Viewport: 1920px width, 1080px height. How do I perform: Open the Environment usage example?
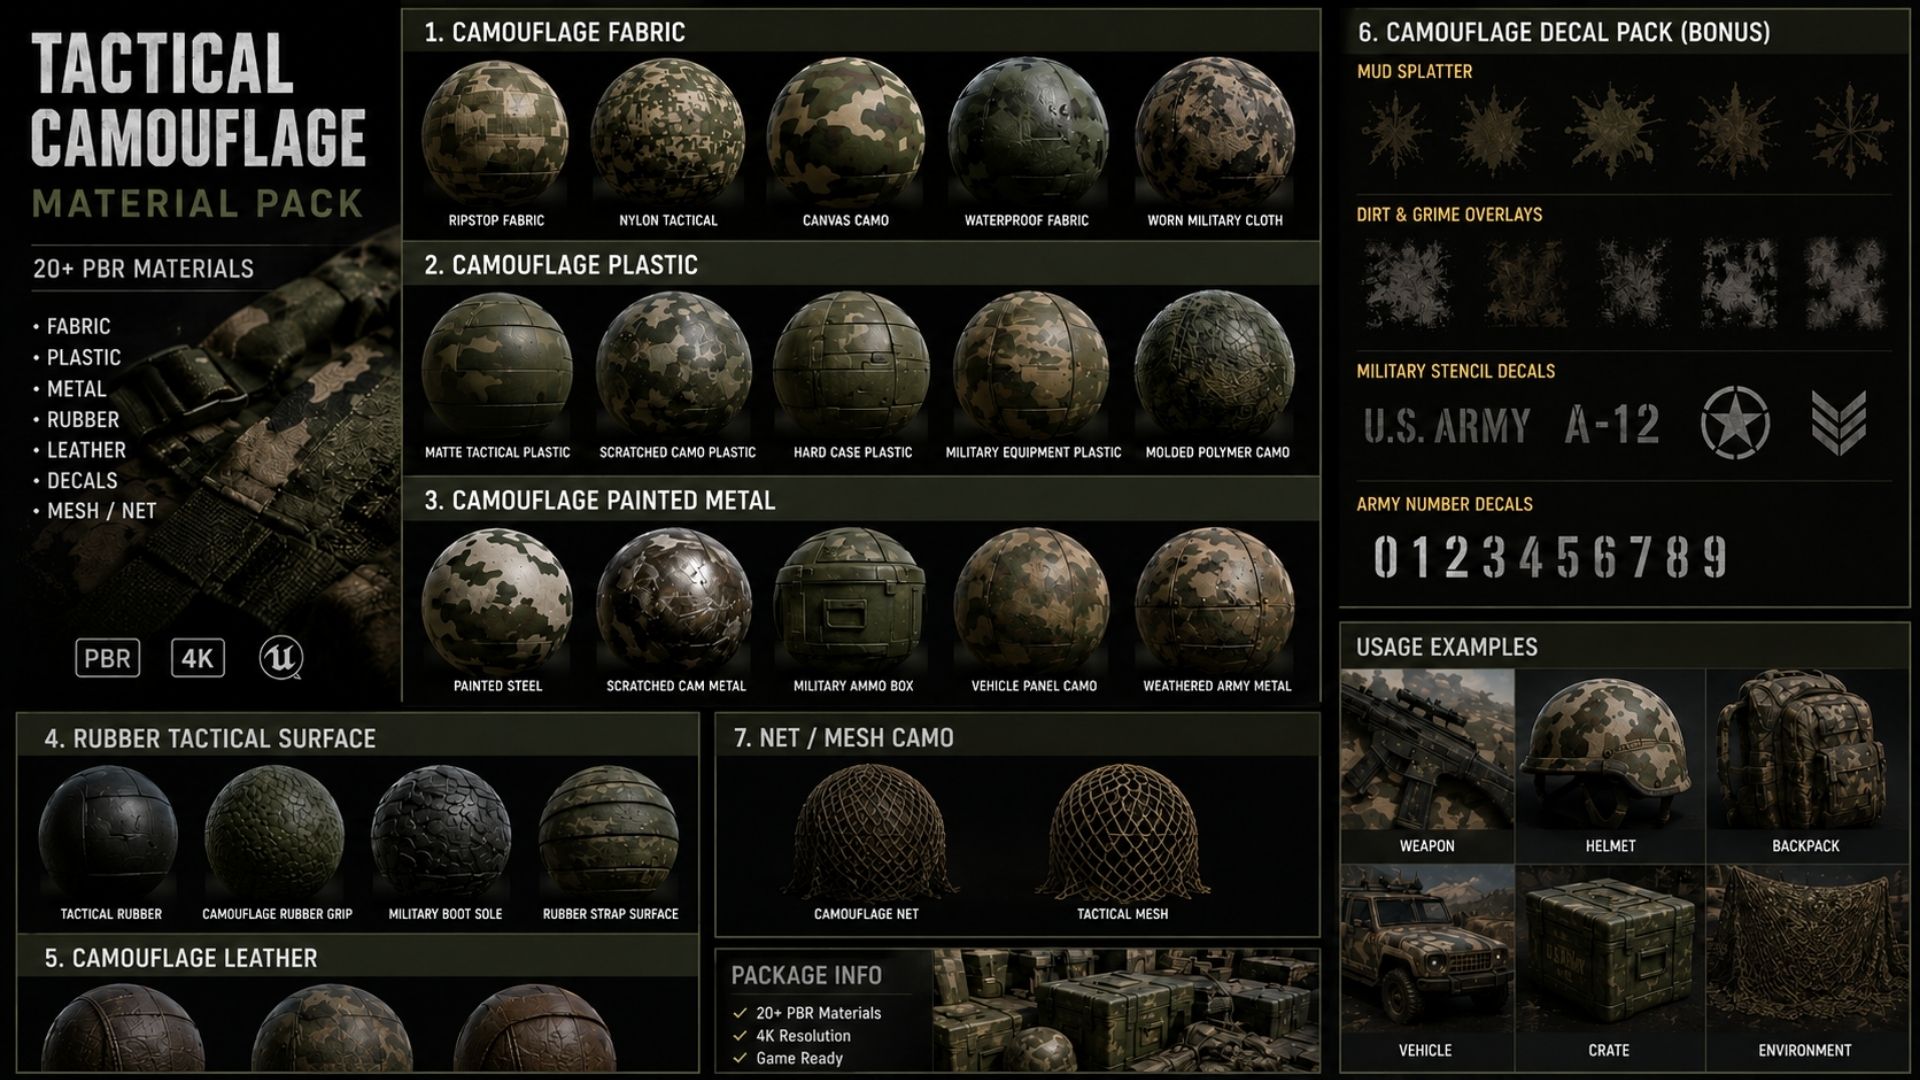pyautogui.click(x=1806, y=966)
